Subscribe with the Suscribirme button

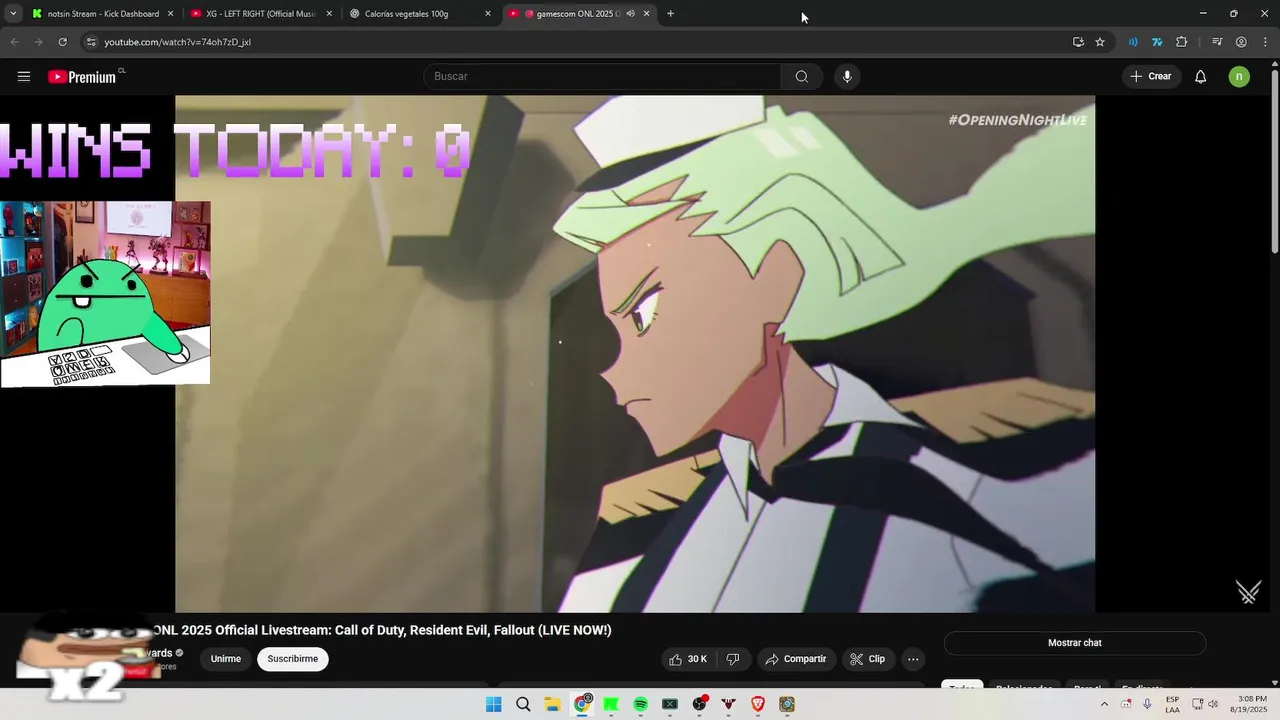pos(293,659)
